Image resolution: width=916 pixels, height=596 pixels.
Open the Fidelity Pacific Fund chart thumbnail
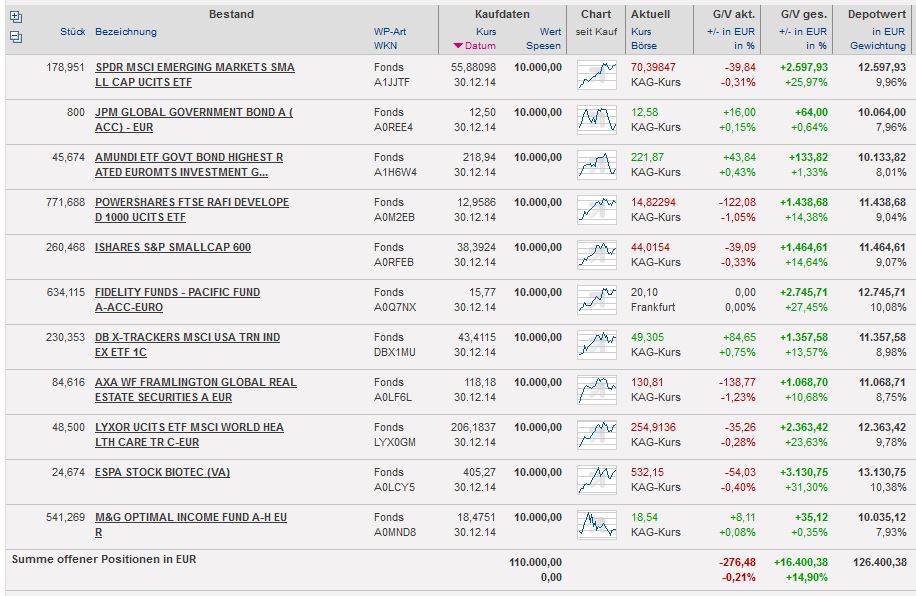pos(597,300)
